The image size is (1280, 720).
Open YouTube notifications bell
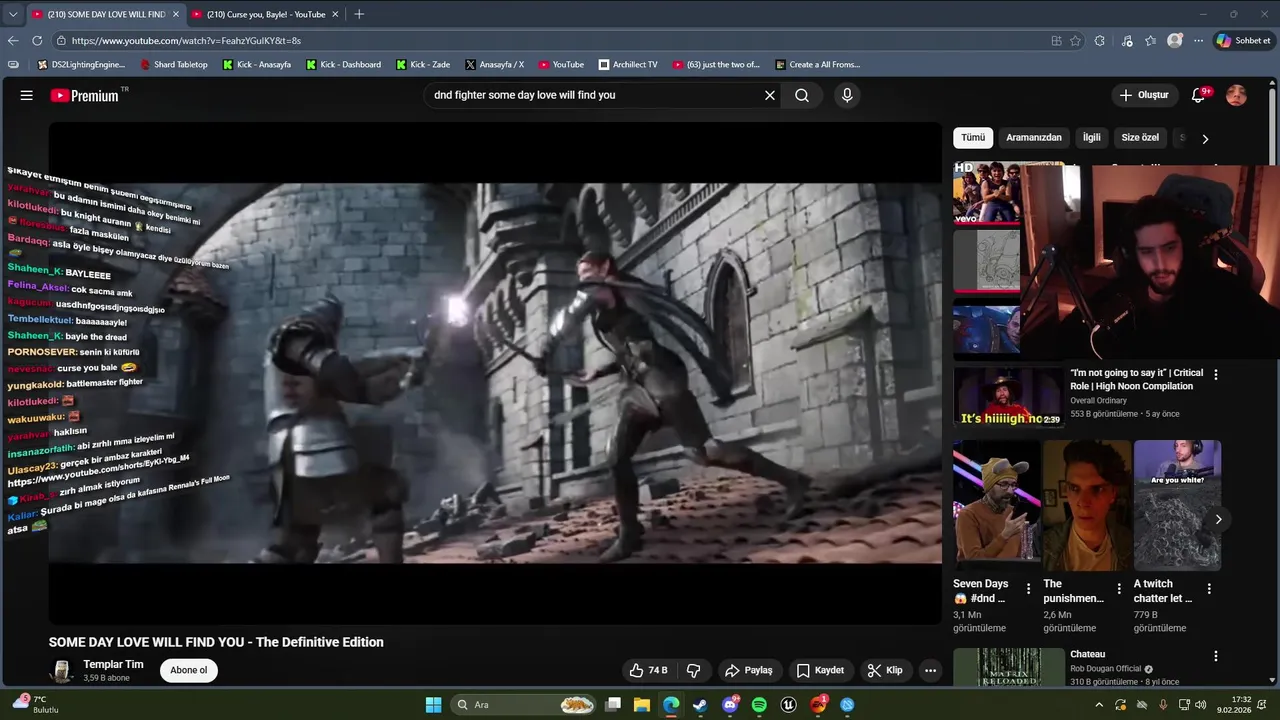1198,95
